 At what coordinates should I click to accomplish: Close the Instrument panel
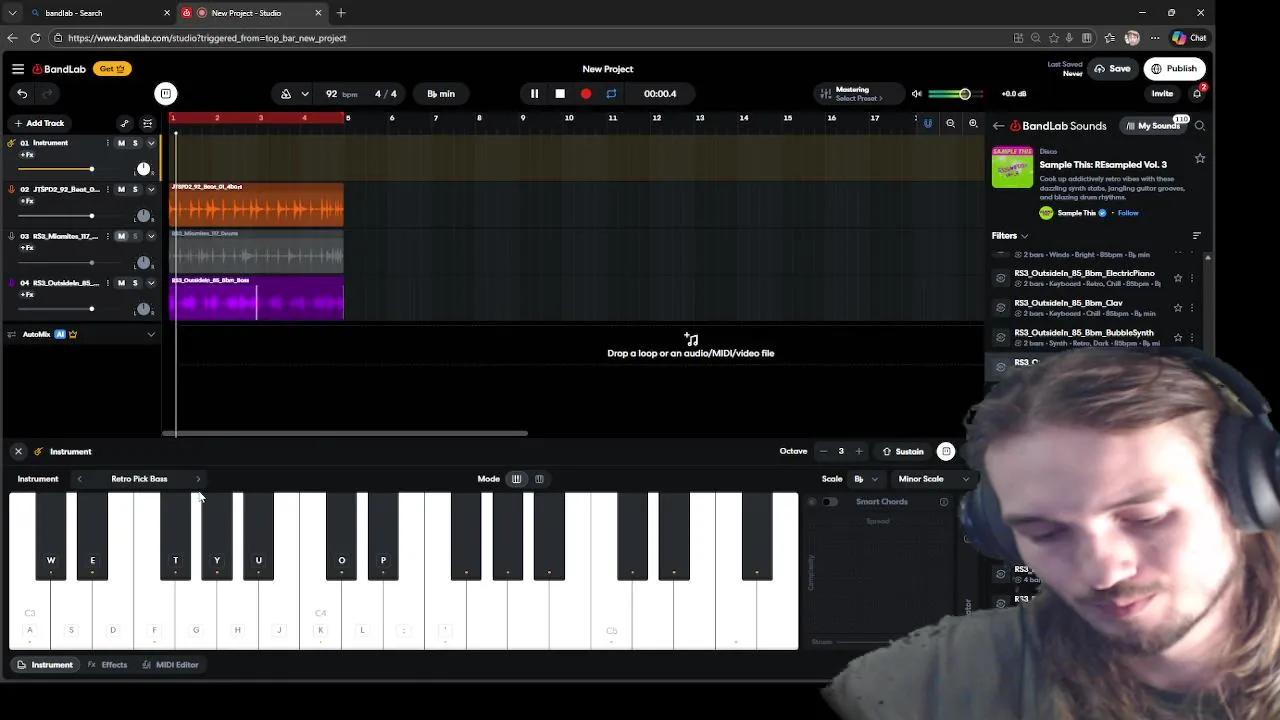click(x=18, y=452)
